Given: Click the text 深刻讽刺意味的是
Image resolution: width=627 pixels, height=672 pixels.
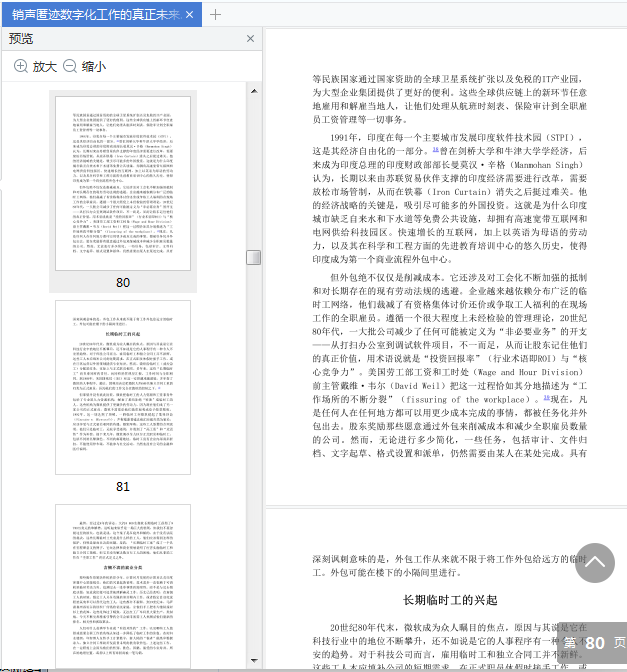Looking at the screenshot, I should click(x=349, y=559).
